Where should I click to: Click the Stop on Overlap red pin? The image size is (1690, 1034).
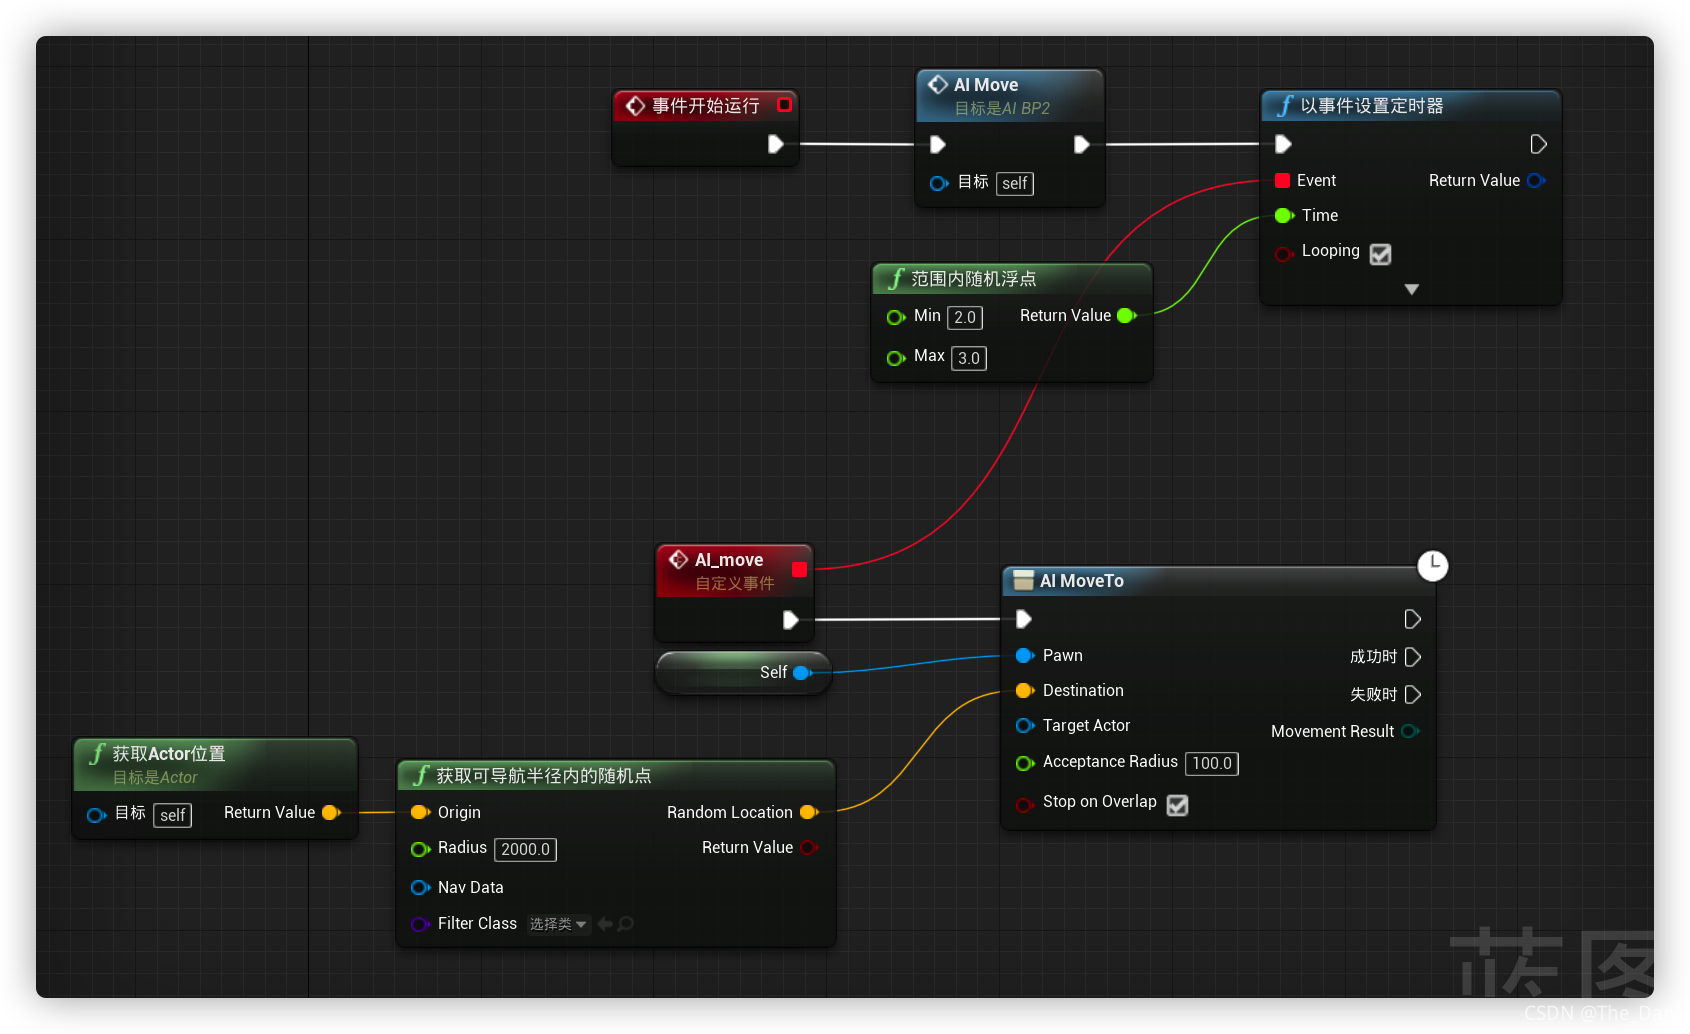(x=1025, y=805)
